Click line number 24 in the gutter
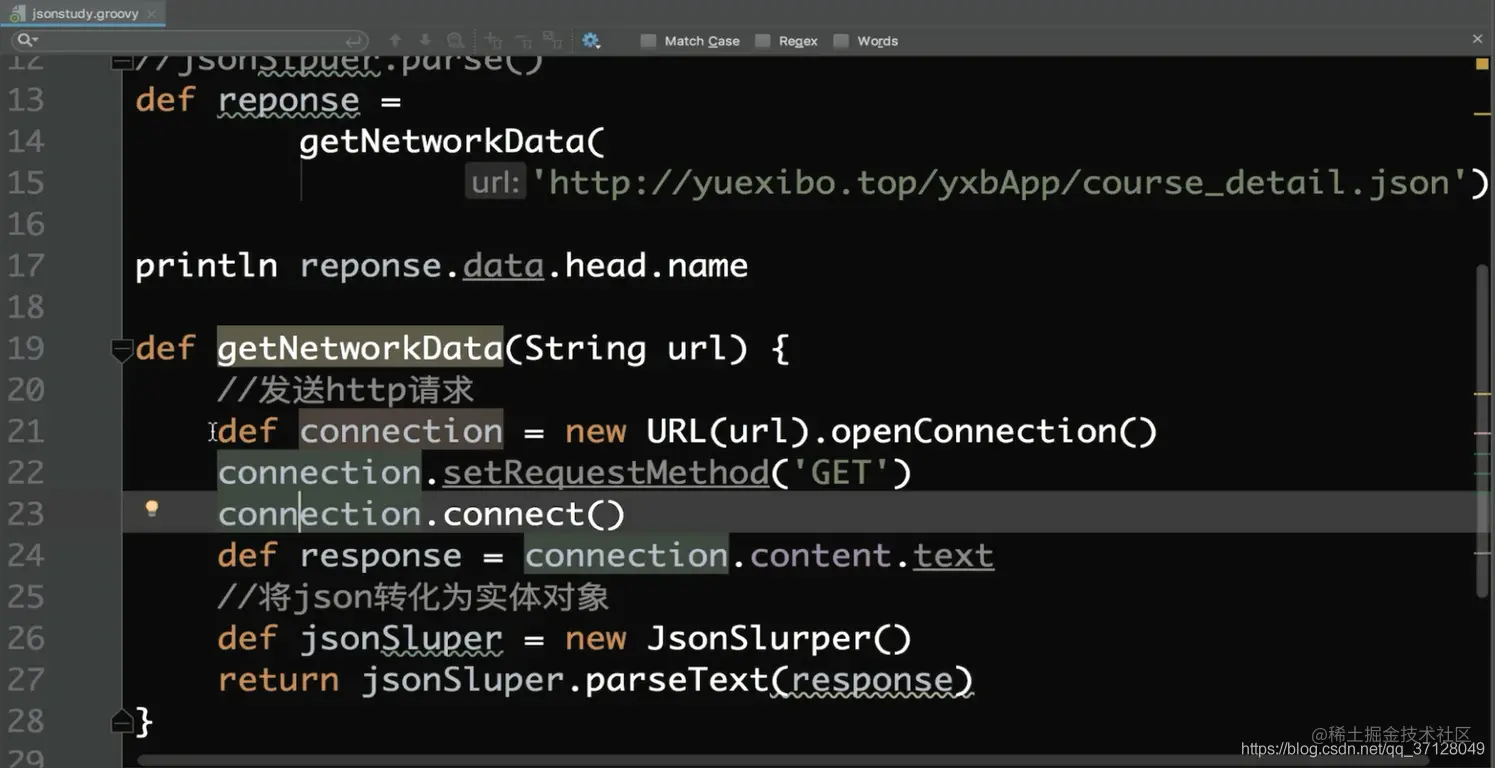Viewport: 1495px width, 768px height. coord(26,555)
